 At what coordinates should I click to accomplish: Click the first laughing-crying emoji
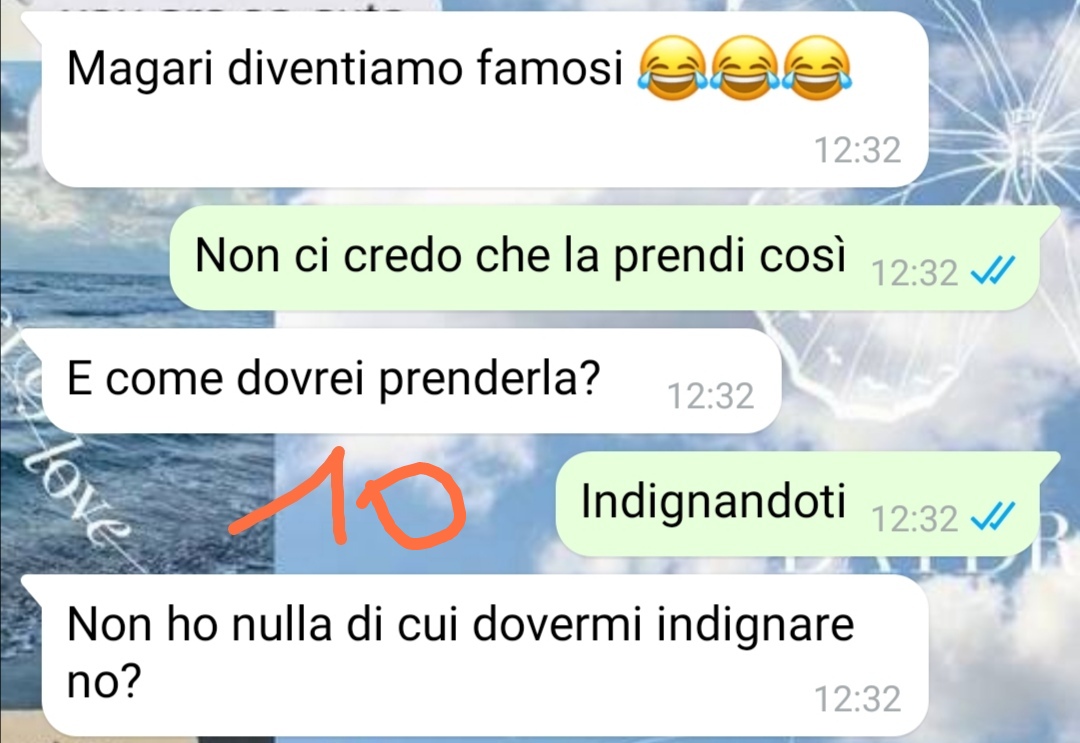pos(672,67)
